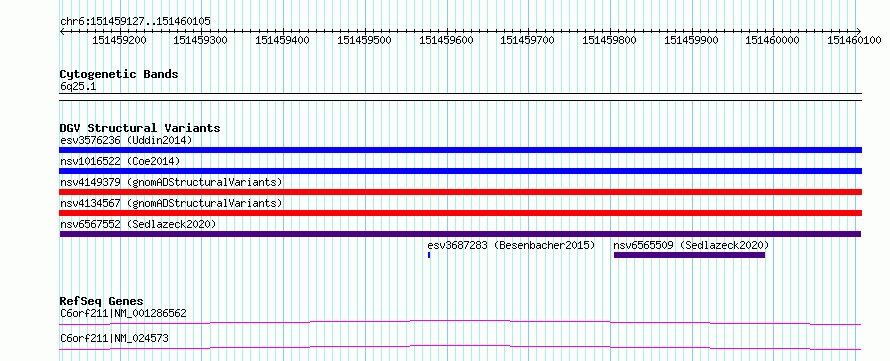Open the nsv1016522 (Coe2014) label
The image size is (890, 361).
(x=120, y=161)
